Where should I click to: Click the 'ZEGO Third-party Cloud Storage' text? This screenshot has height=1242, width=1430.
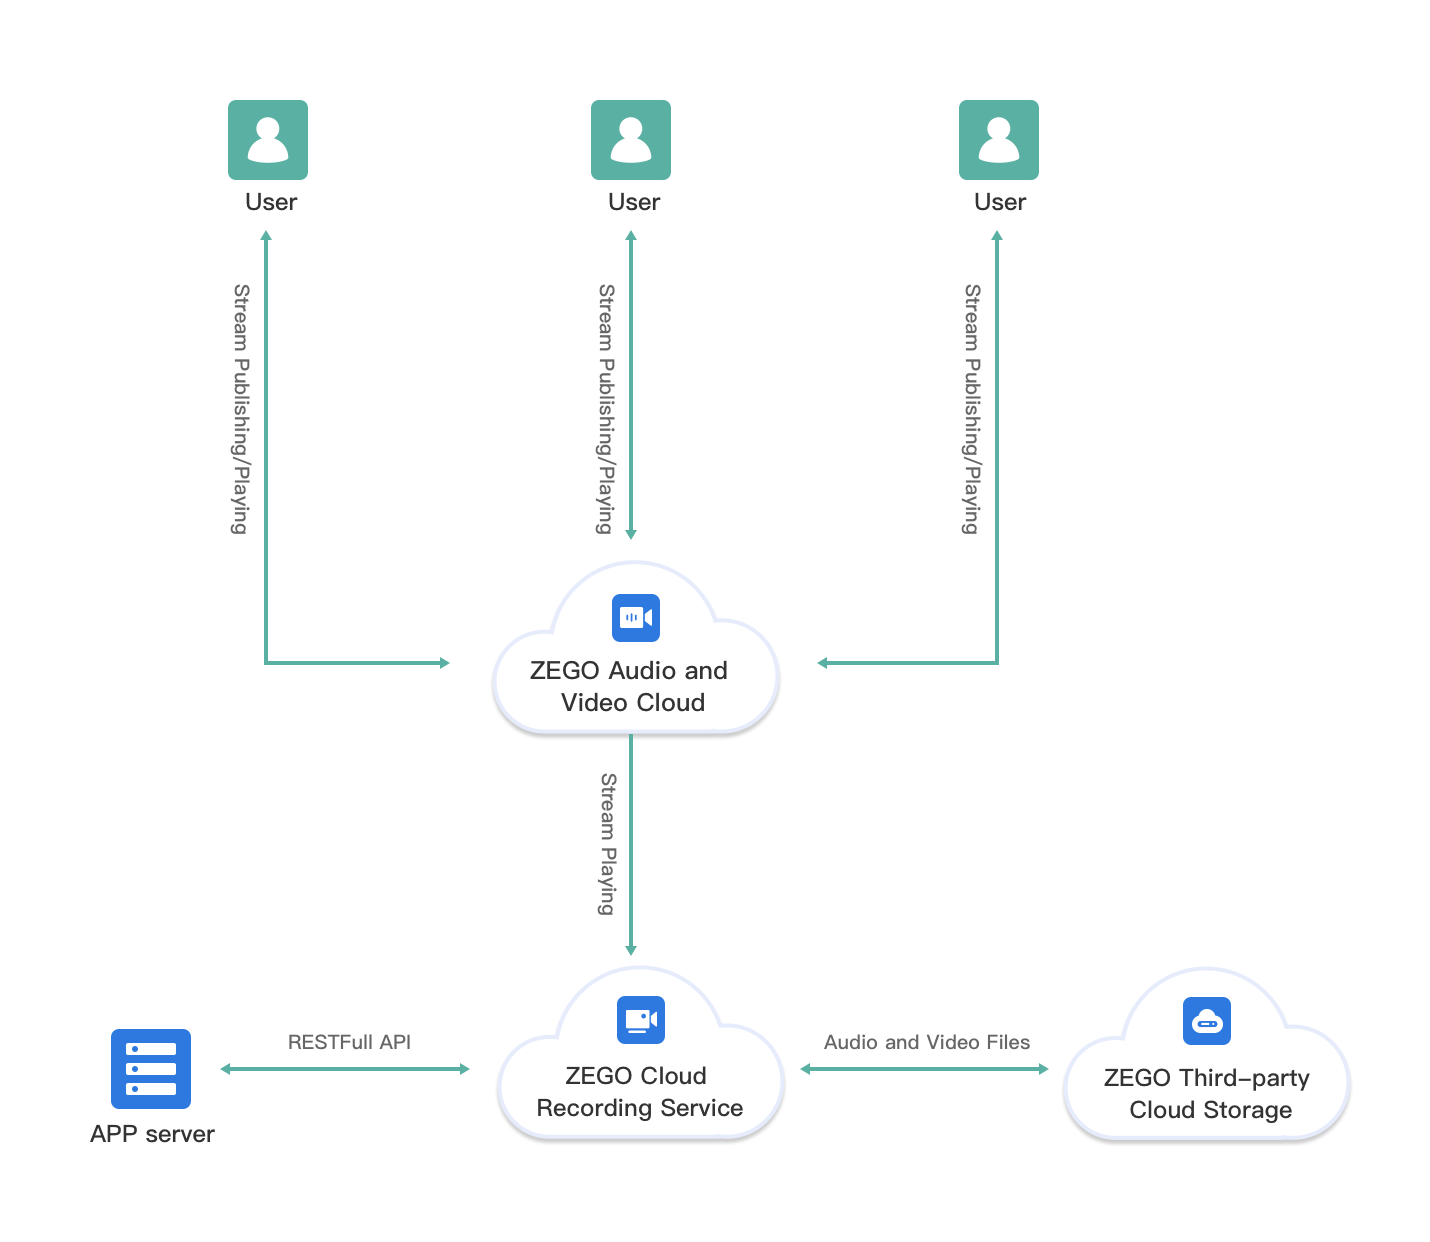1208,1093
